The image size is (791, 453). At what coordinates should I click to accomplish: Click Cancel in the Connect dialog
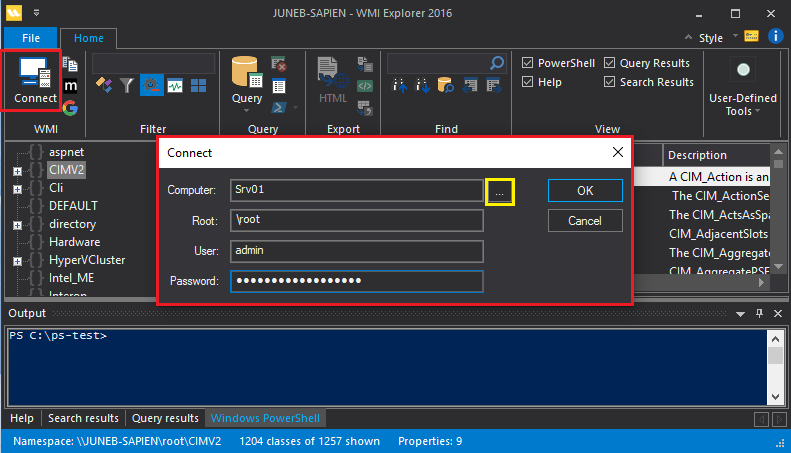tap(585, 221)
